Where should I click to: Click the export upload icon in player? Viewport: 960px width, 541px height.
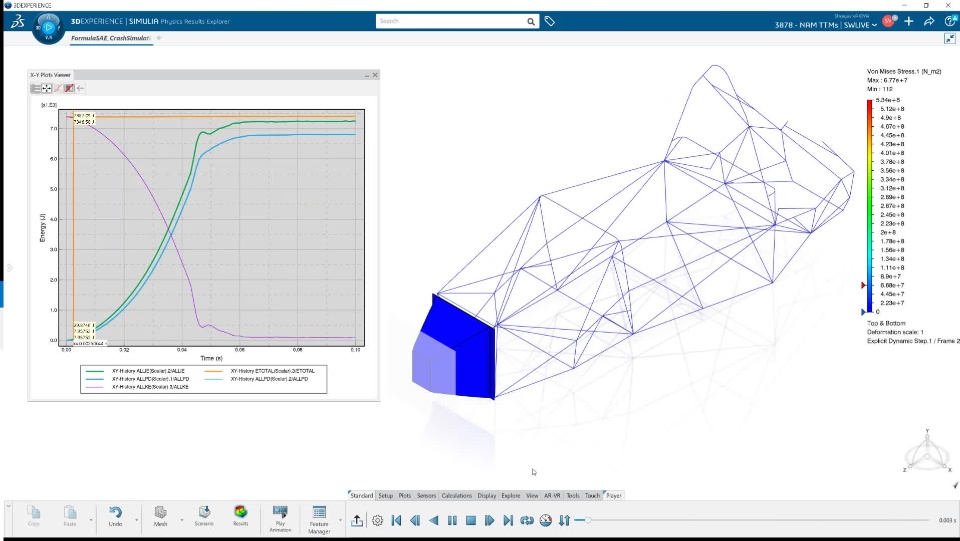pos(357,520)
